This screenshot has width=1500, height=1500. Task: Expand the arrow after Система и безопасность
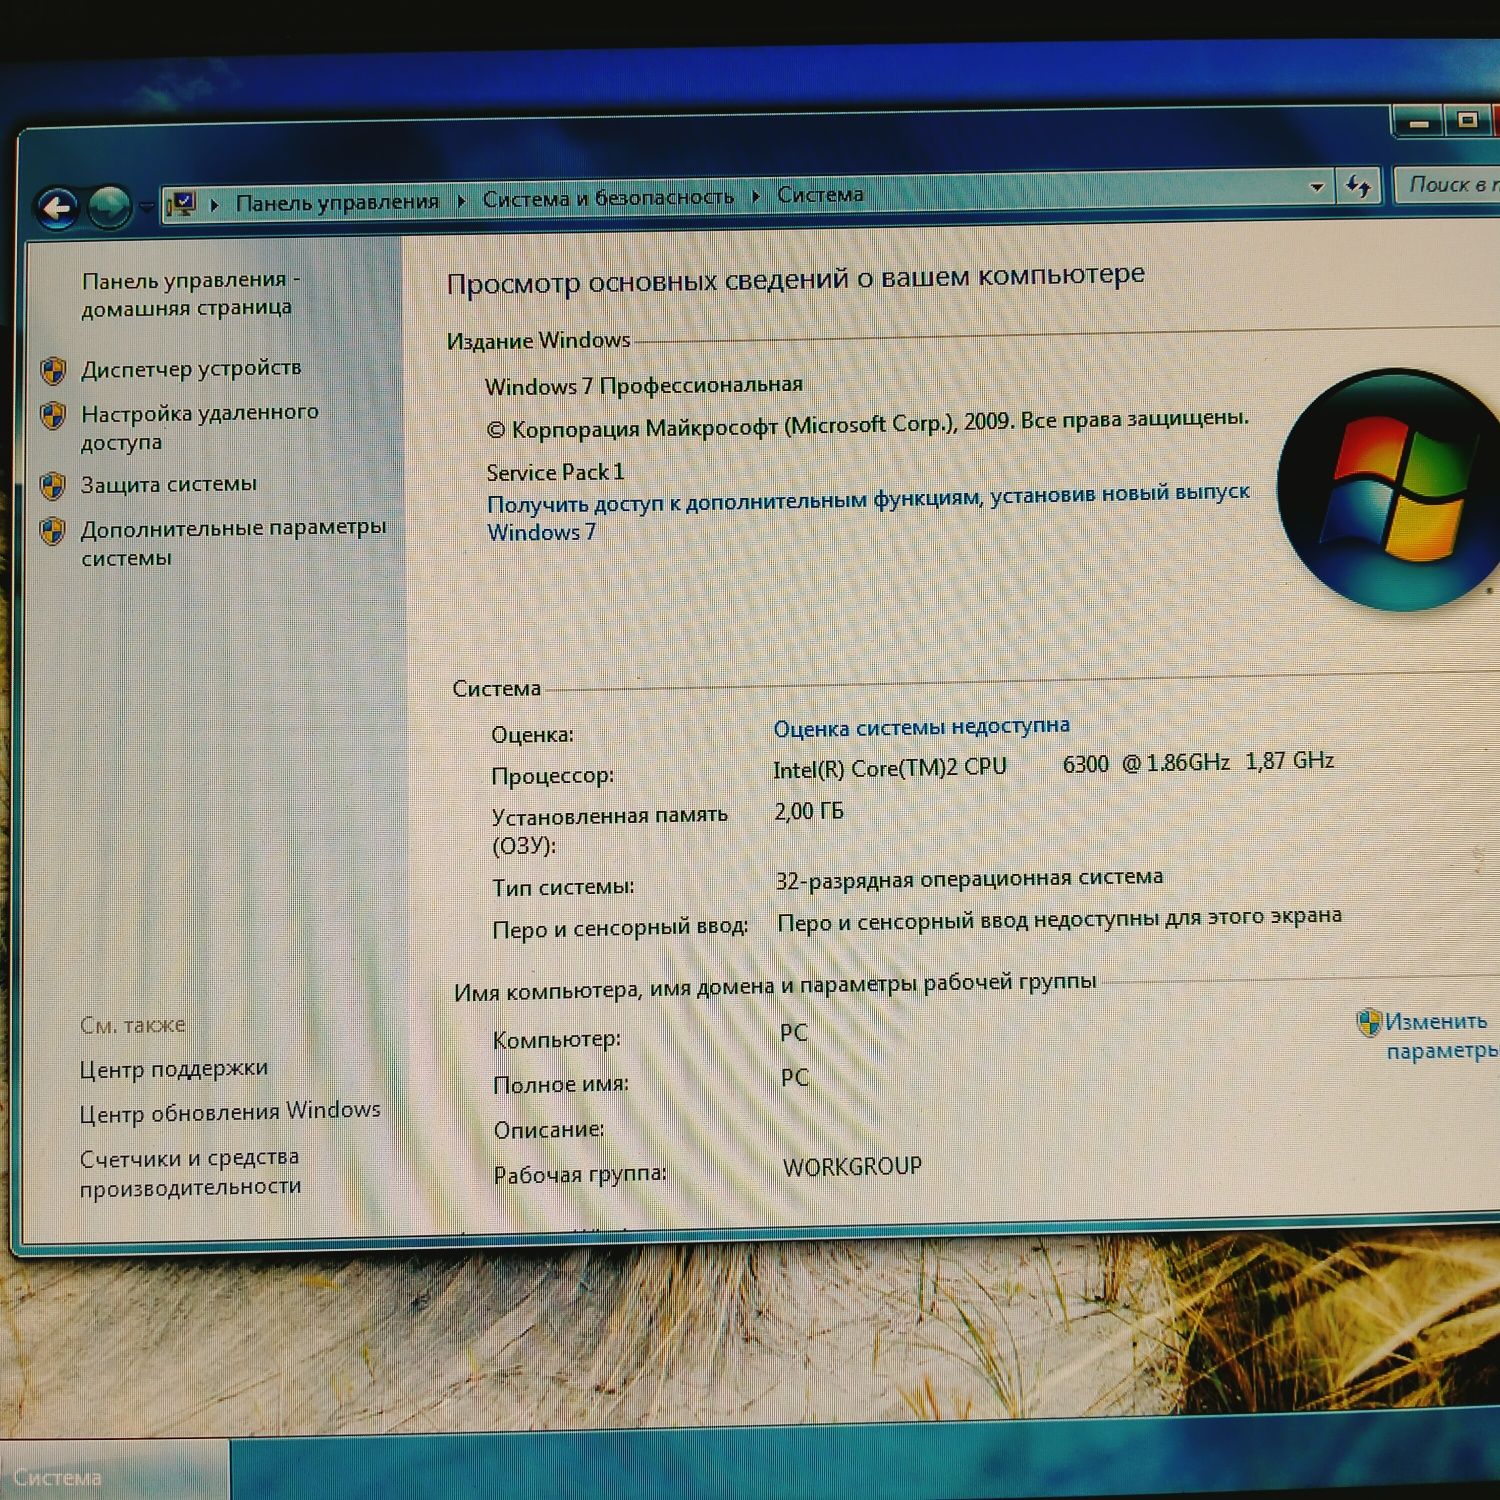pyautogui.click(x=756, y=196)
